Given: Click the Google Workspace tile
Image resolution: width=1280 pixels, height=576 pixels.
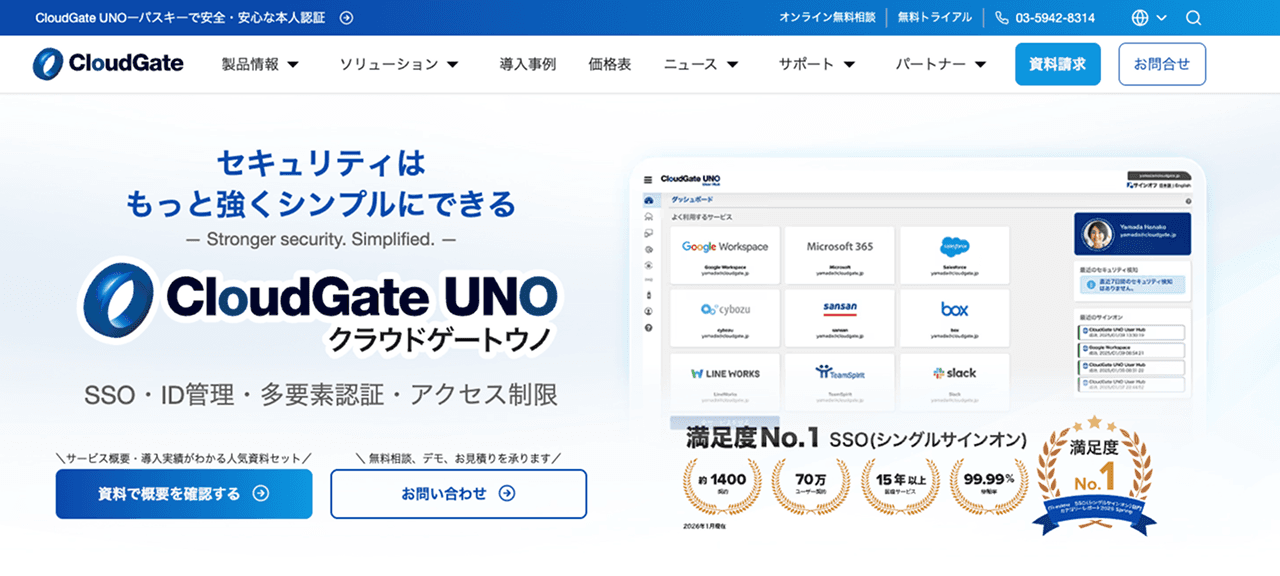Looking at the screenshot, I should point(725,255).
